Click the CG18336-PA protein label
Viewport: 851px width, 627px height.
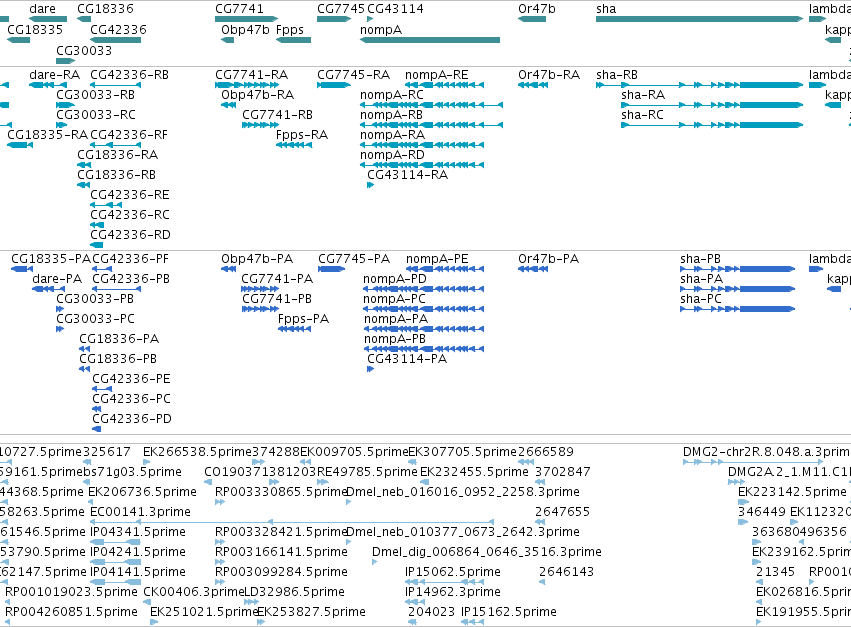coord(119,339)
